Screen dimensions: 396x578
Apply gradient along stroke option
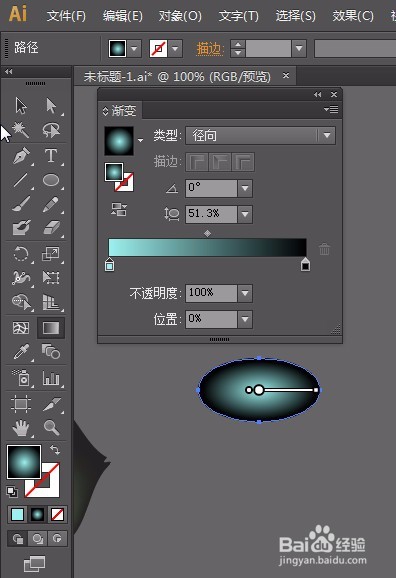pos(220,162)
